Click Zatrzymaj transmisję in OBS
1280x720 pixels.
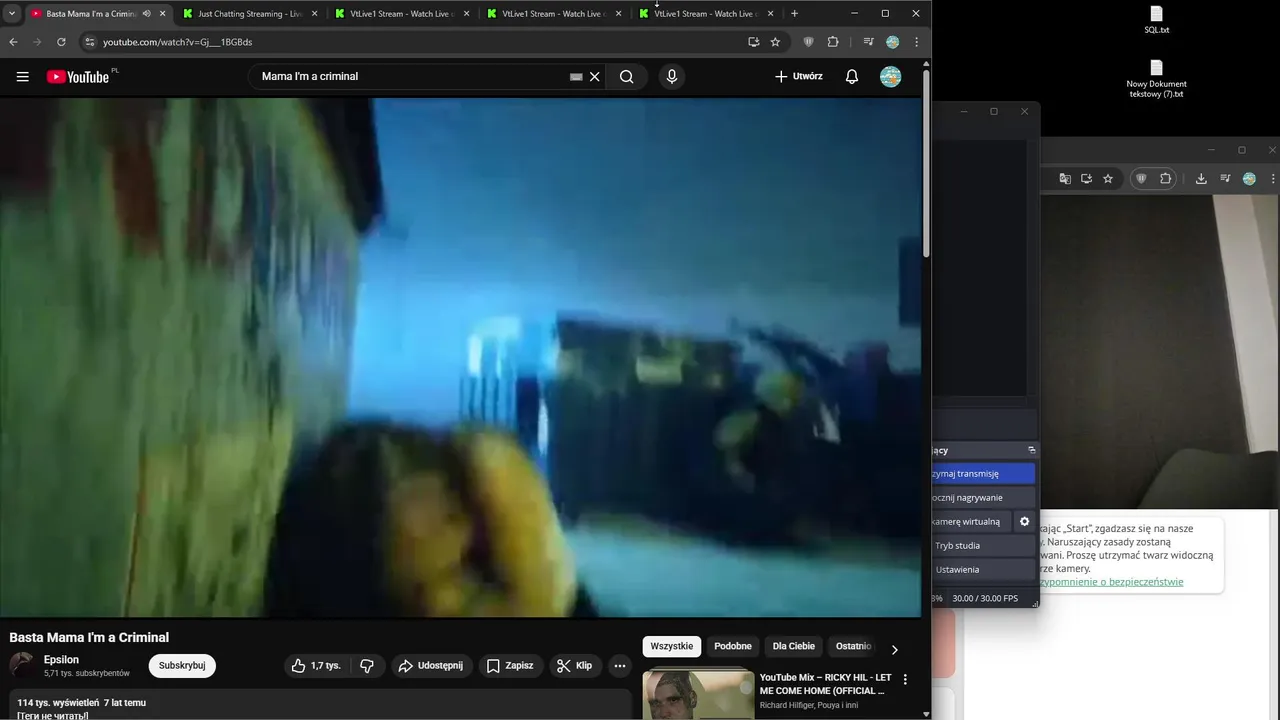[x=983, y=474]
